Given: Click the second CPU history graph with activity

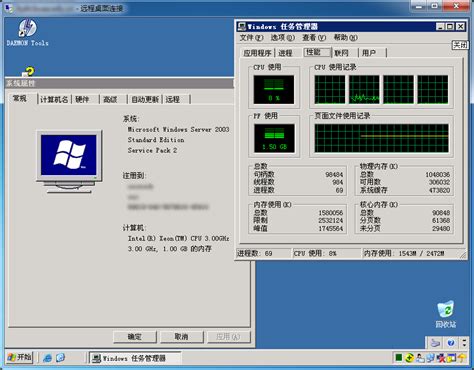Looking at the screenshot, I should pos(364,90).
